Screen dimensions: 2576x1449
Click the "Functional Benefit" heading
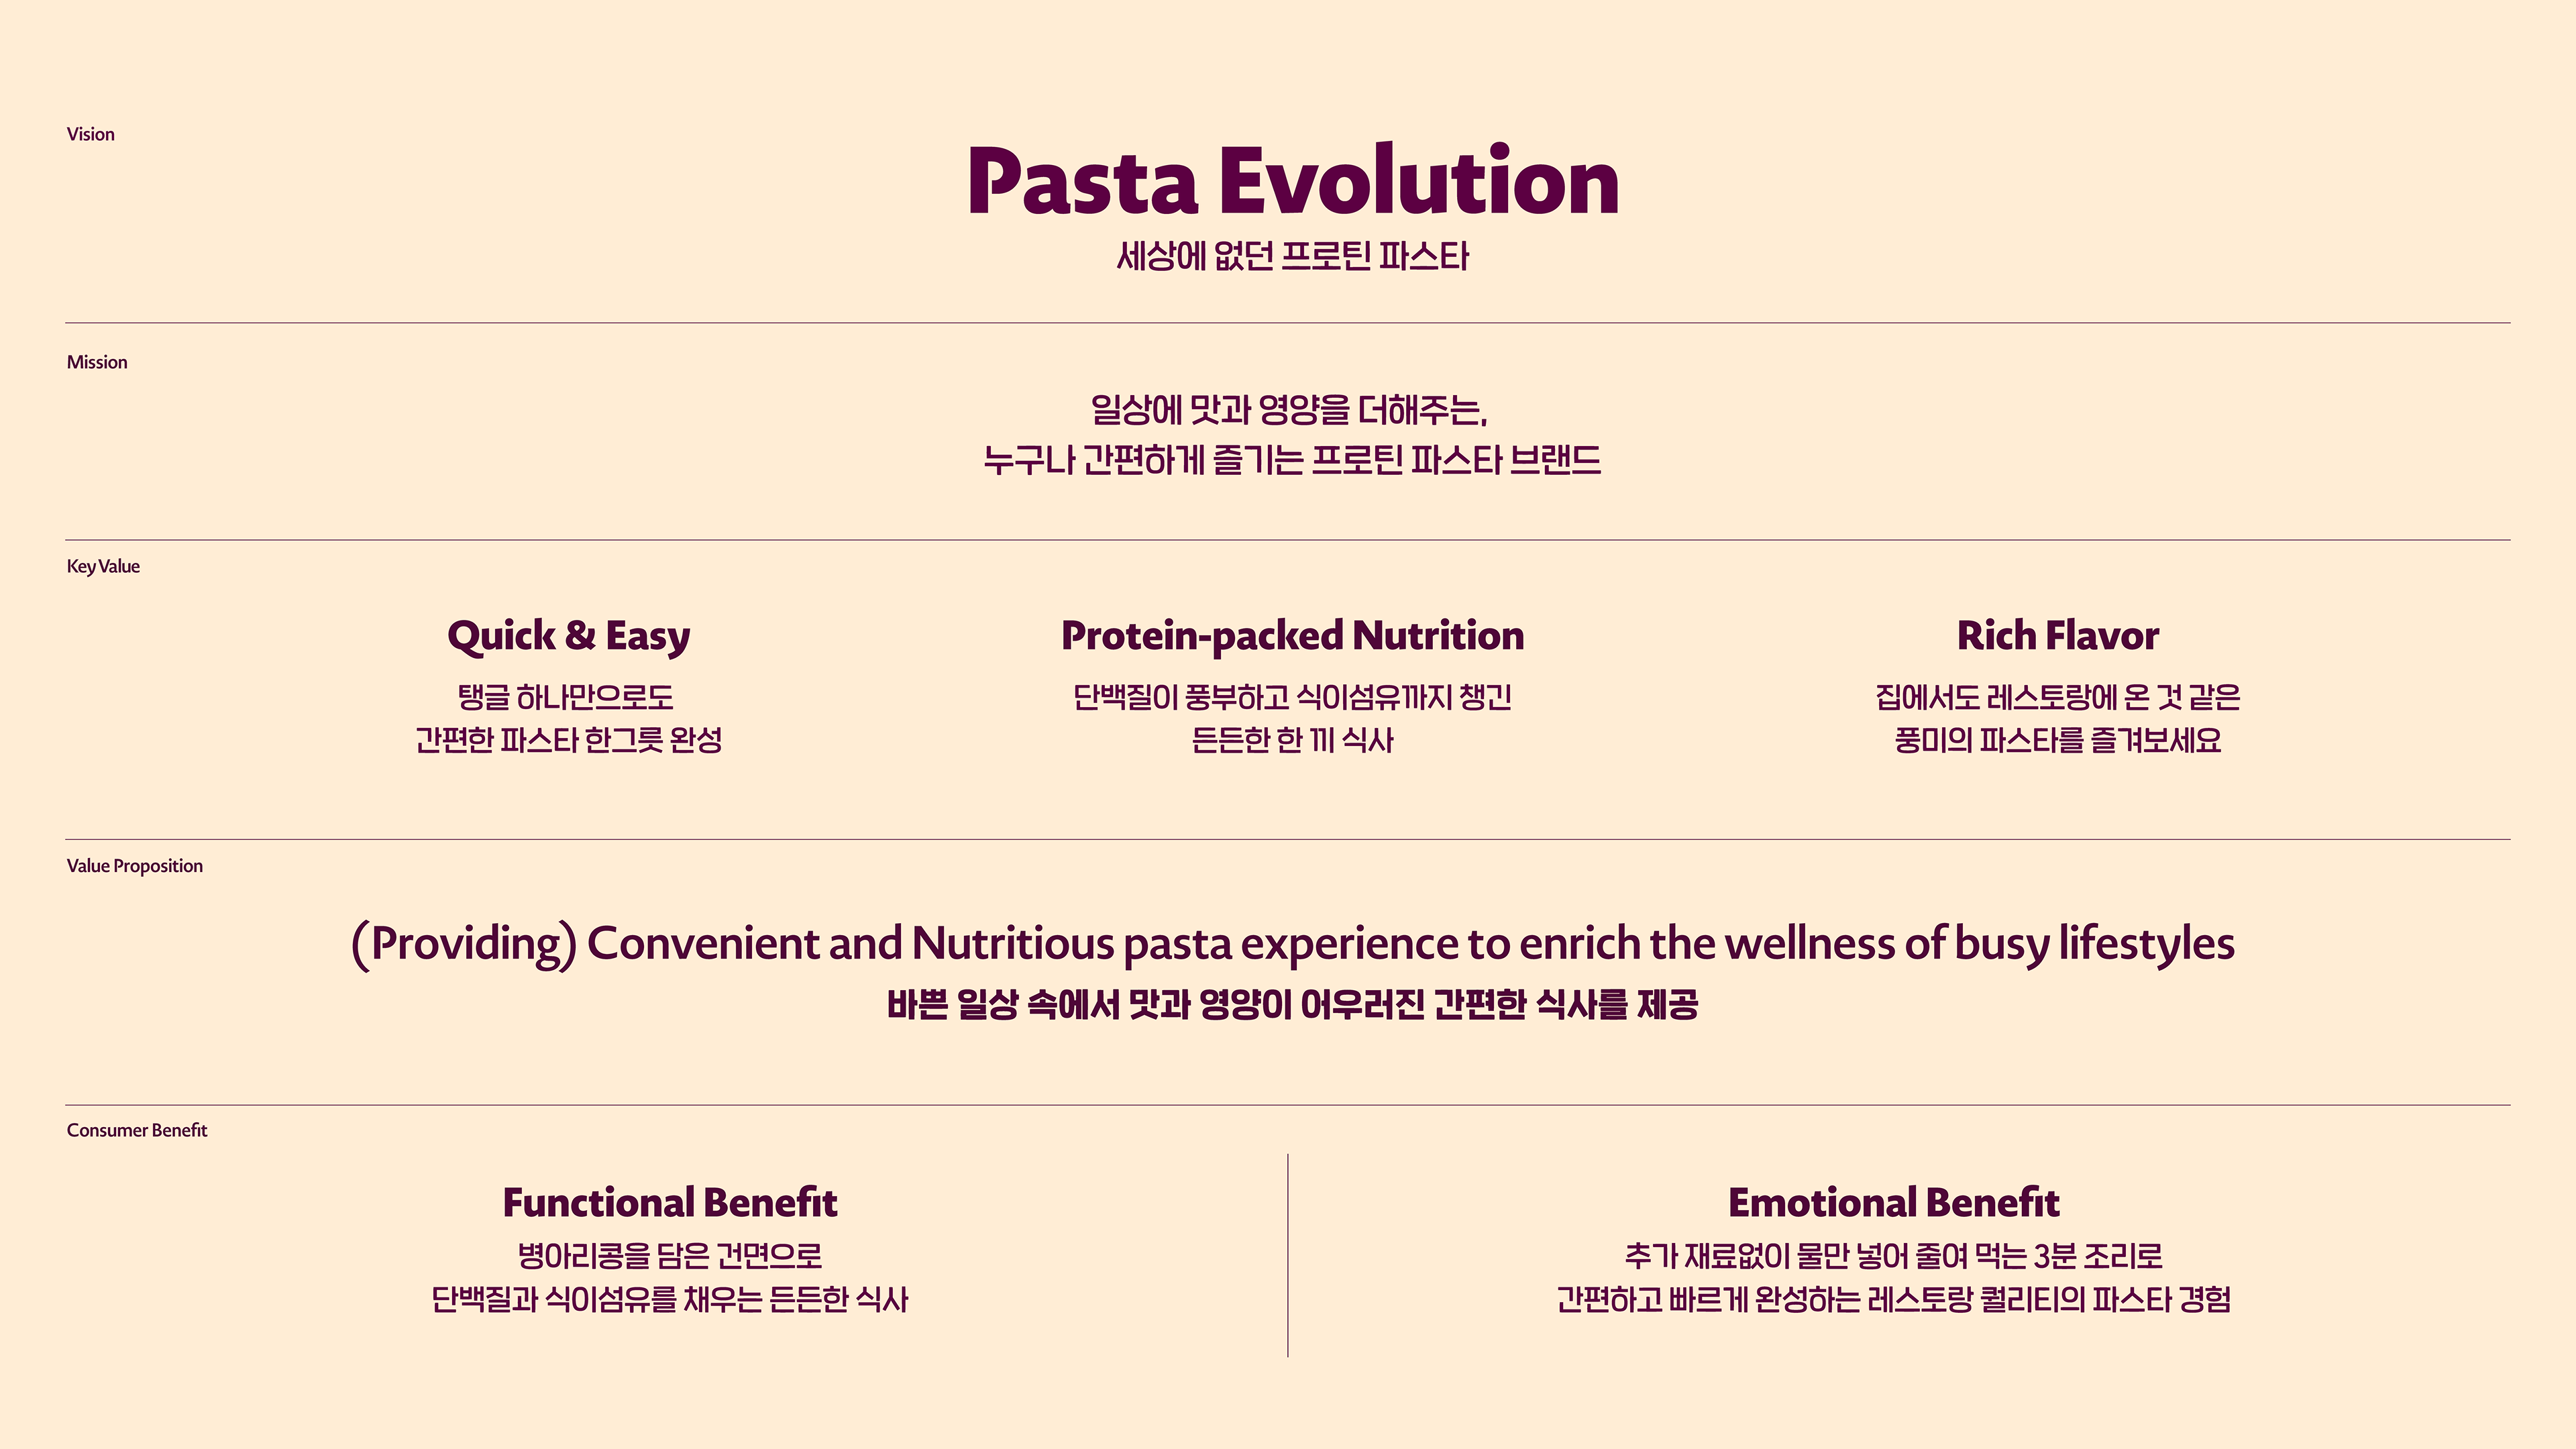click(x=670, y=1203)
